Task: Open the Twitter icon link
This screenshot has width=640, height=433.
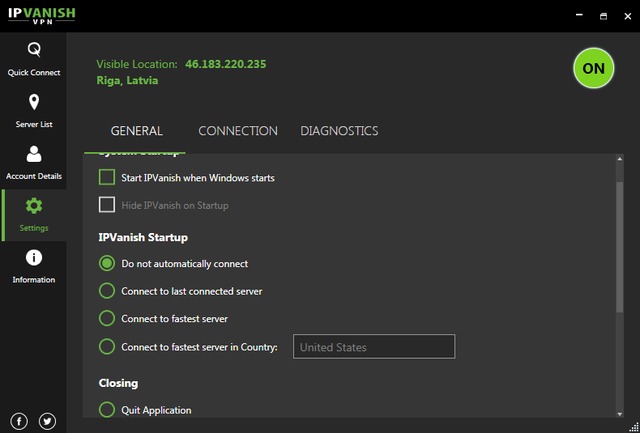Action: (47, 421)
